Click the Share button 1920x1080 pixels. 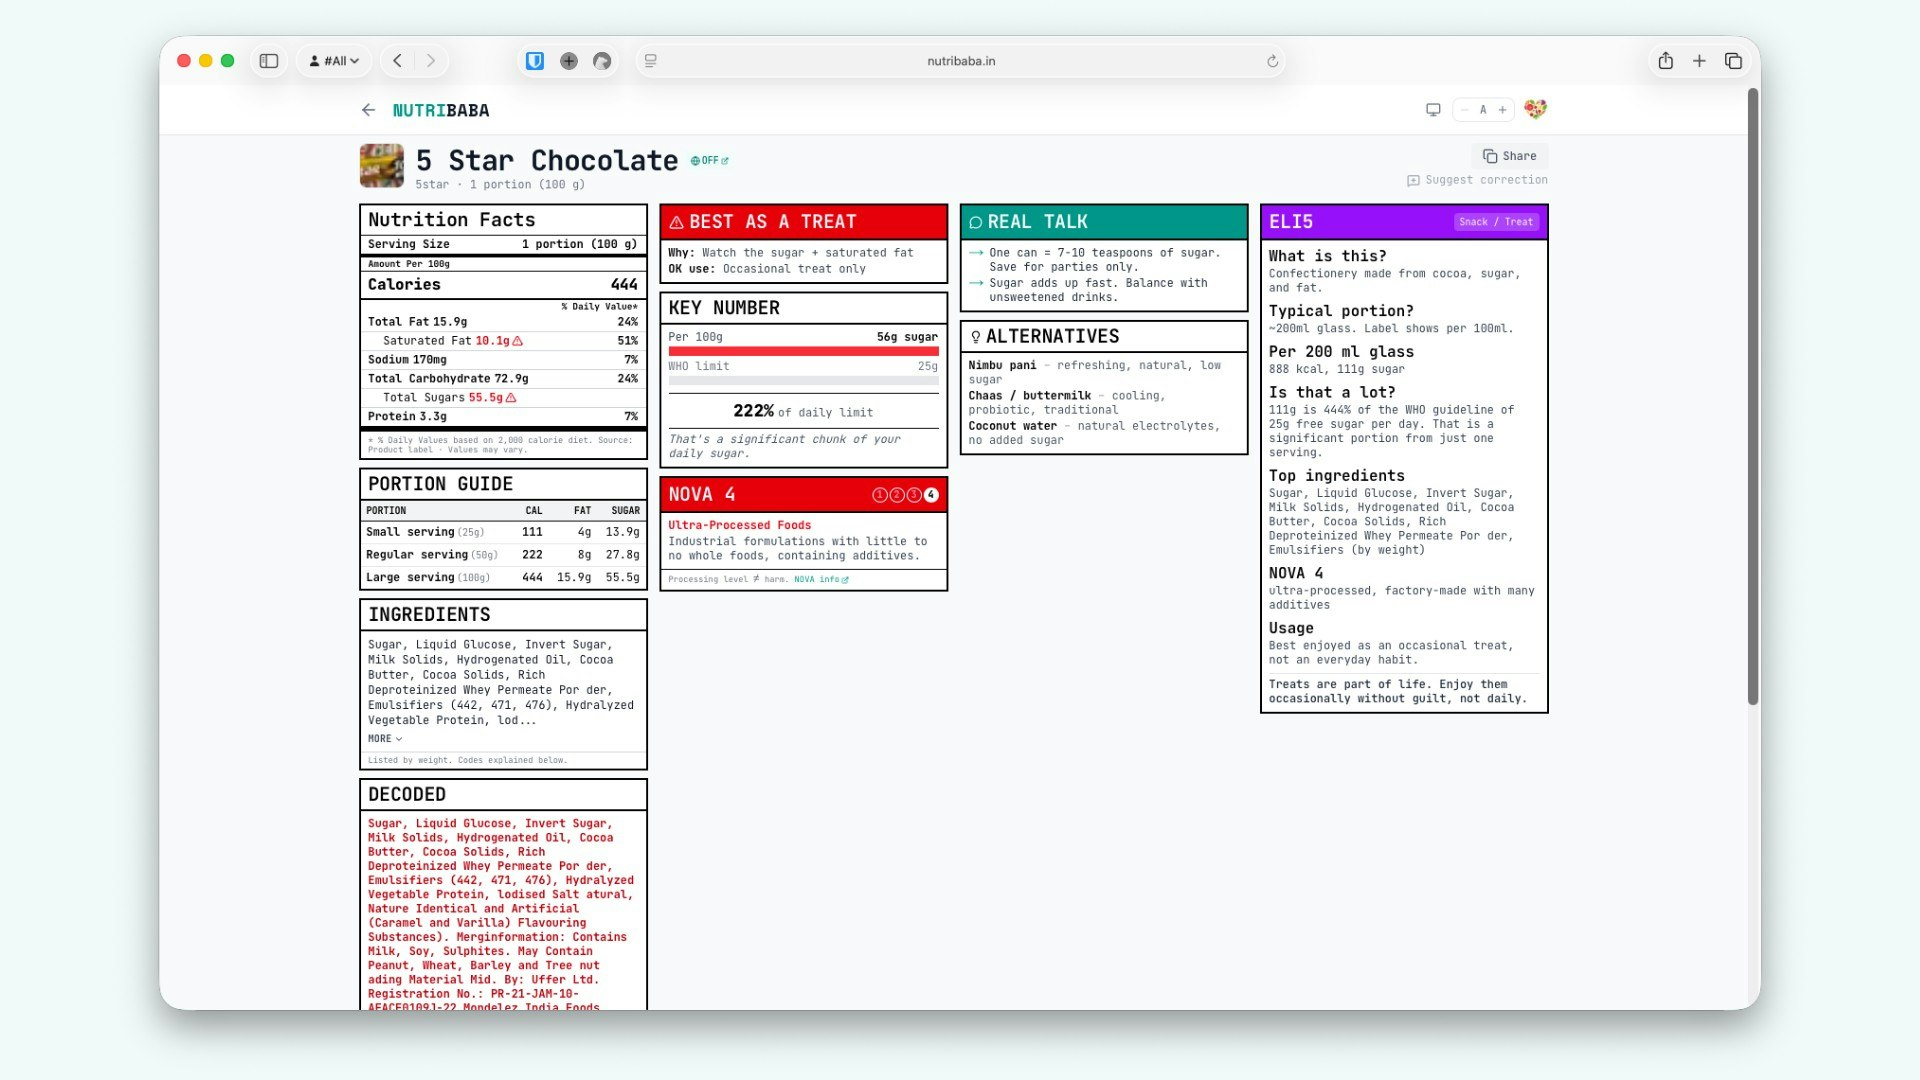(1509, 155)
